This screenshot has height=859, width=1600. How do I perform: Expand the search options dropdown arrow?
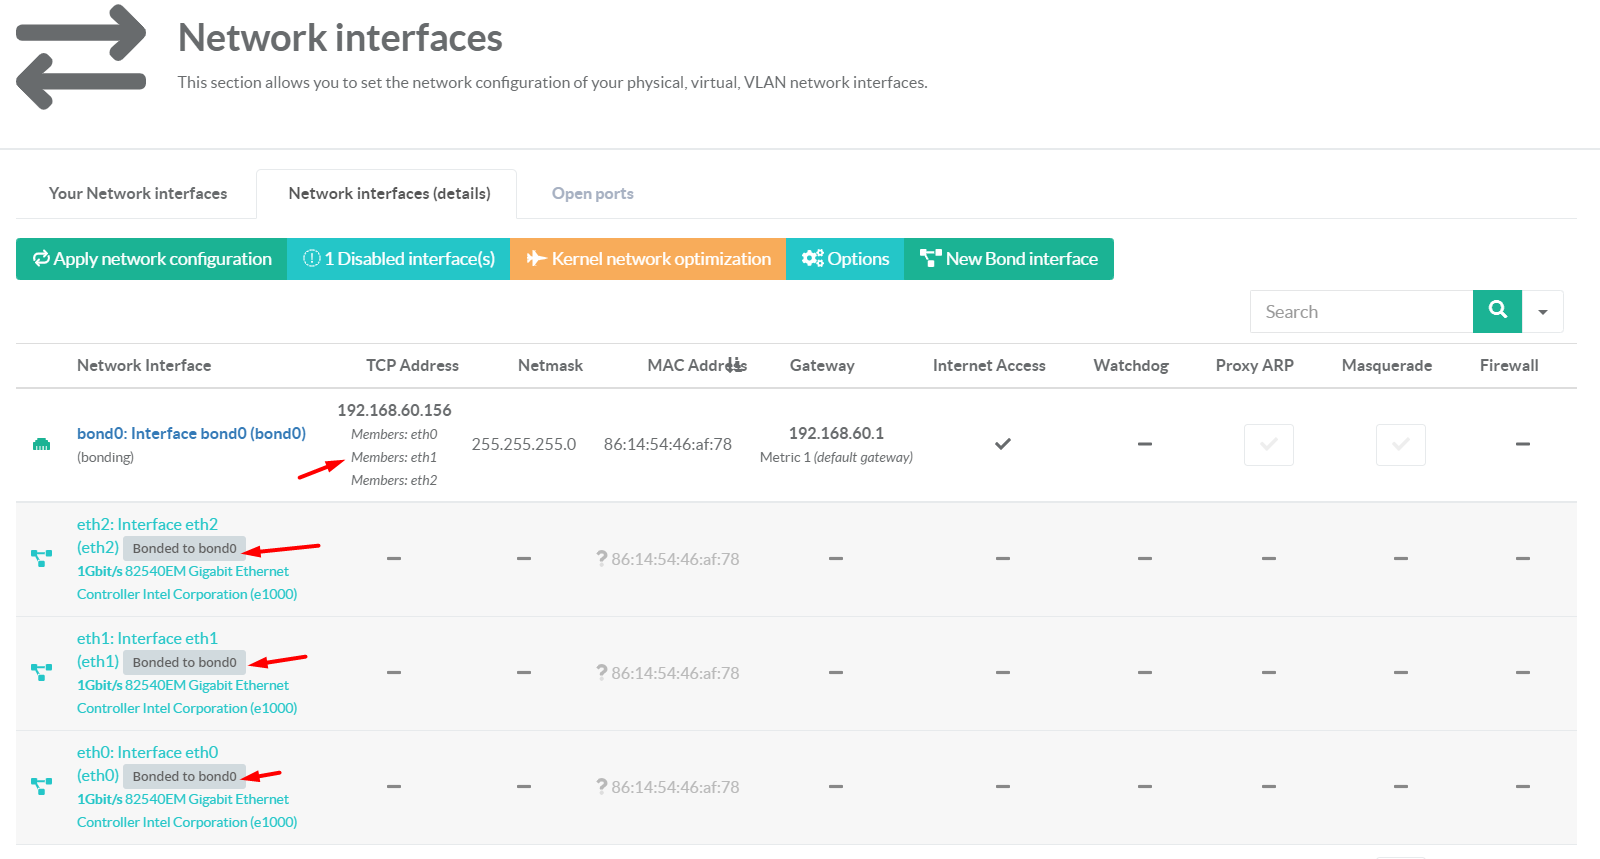click(1543, 312)
